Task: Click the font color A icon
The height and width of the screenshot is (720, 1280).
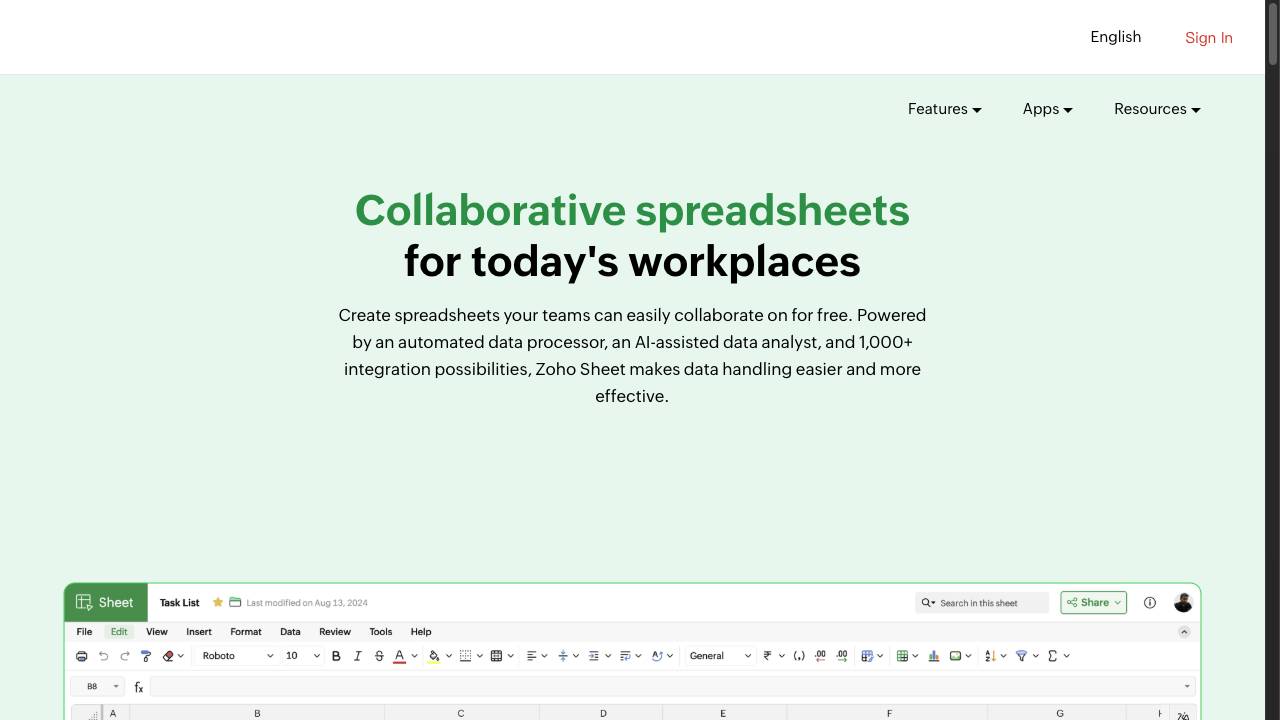Action: tap(399, 656)
